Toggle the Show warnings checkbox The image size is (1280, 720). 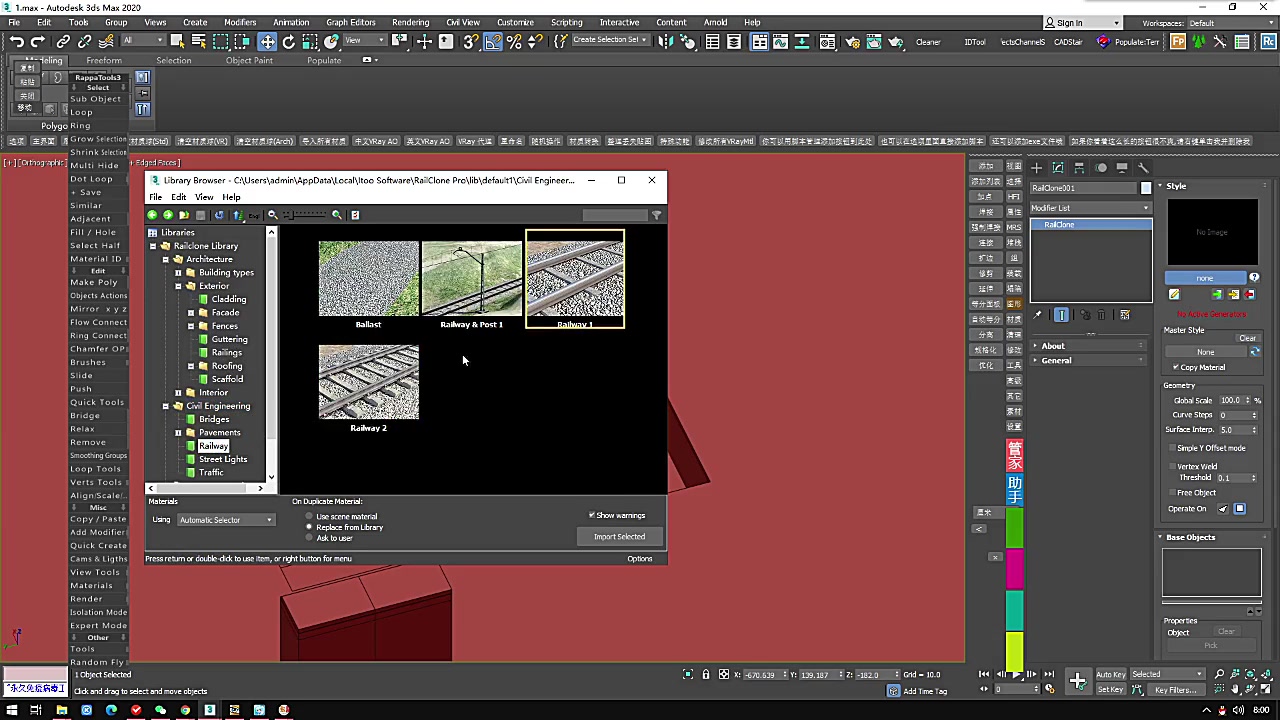pyautogui.click(x=592, y=515)
